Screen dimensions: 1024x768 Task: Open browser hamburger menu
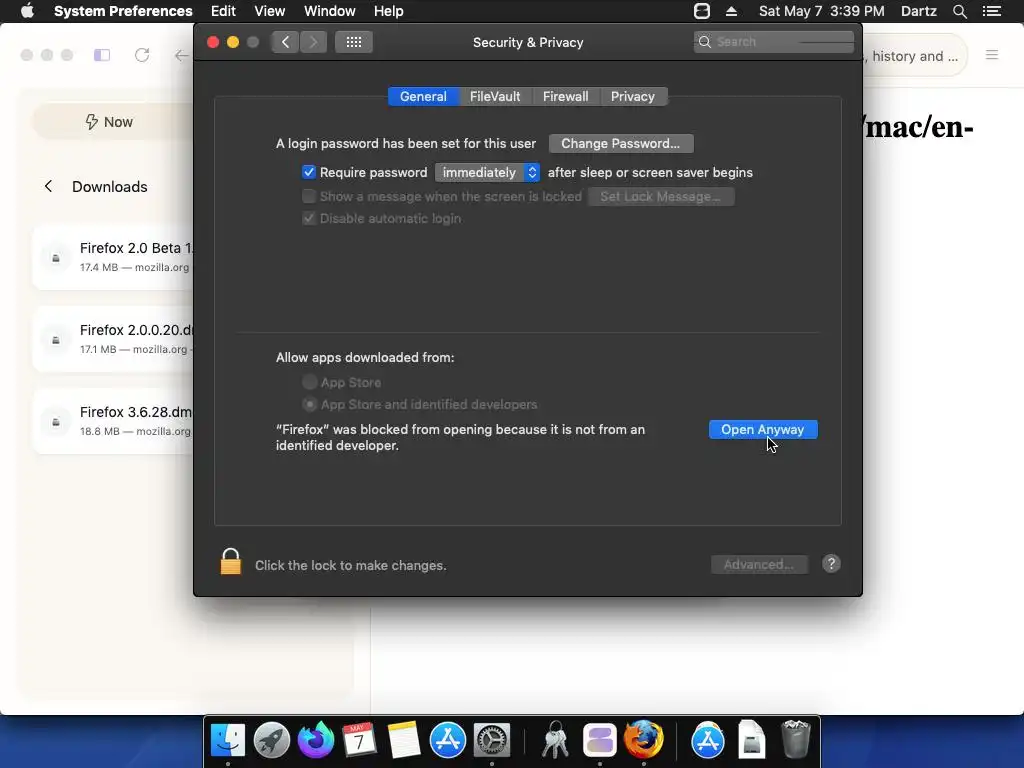pos(992,55)
